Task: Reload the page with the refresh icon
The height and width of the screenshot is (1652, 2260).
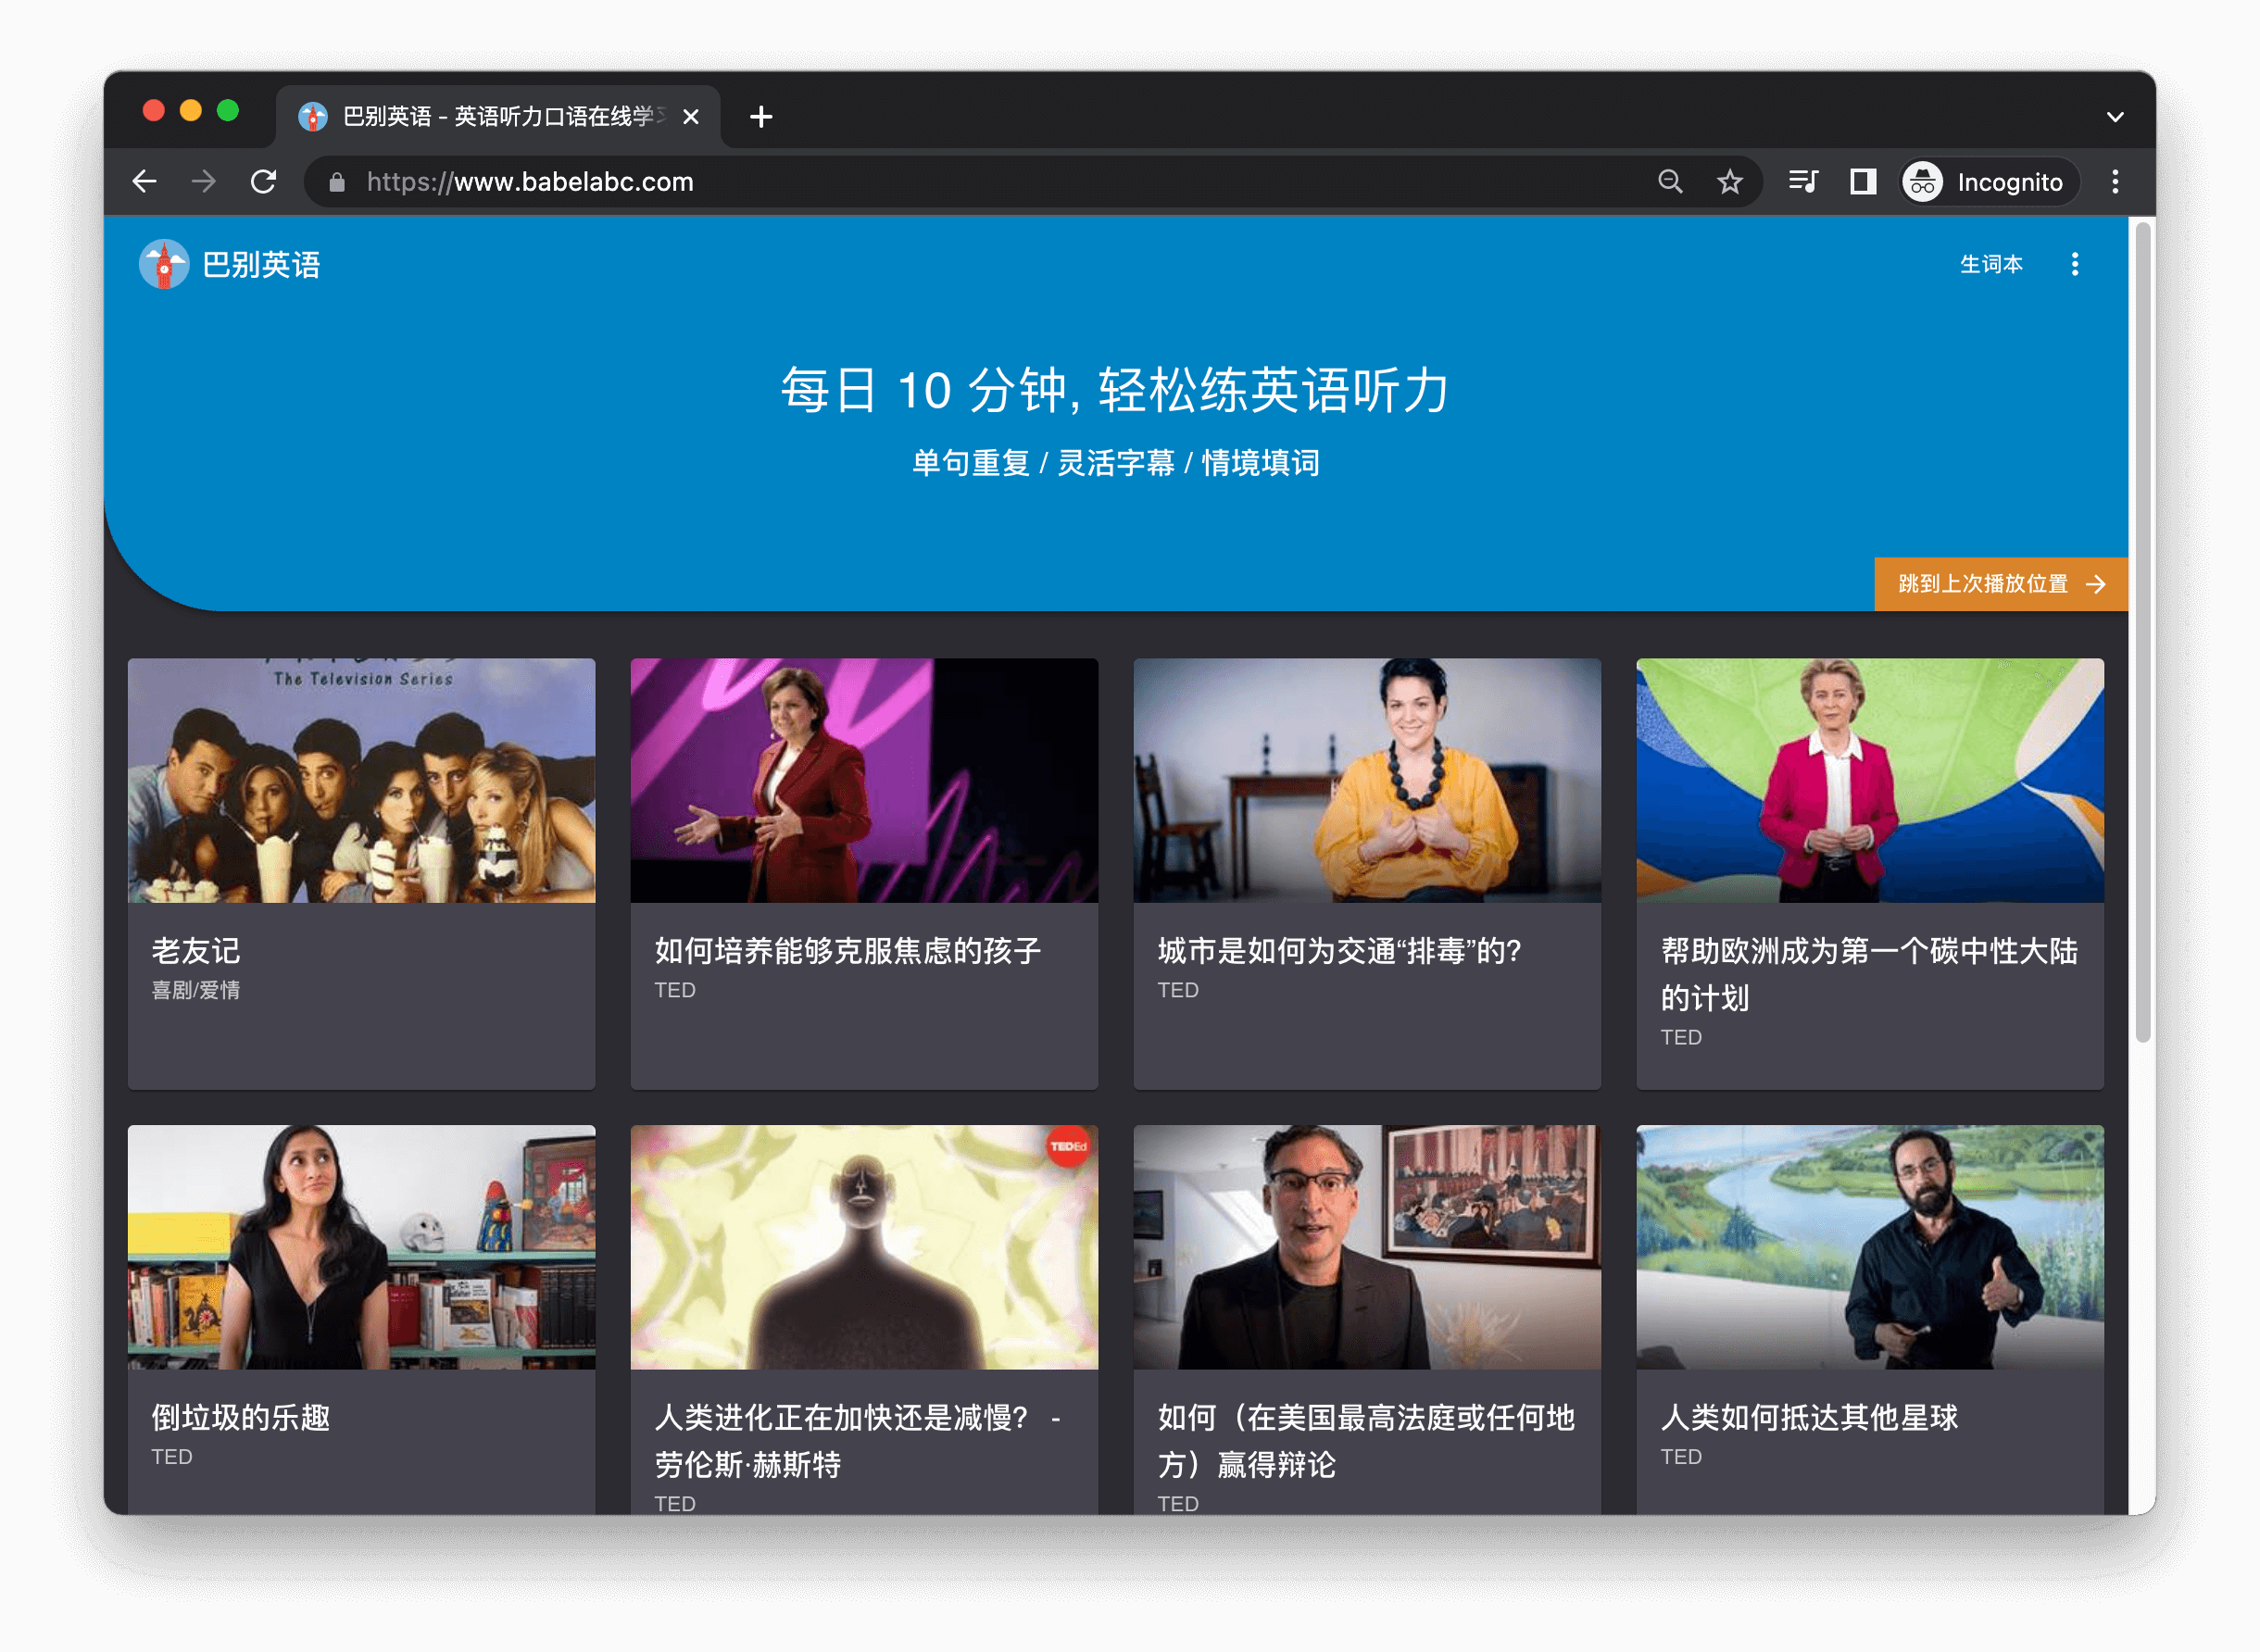Action: (x=263, y=182)
